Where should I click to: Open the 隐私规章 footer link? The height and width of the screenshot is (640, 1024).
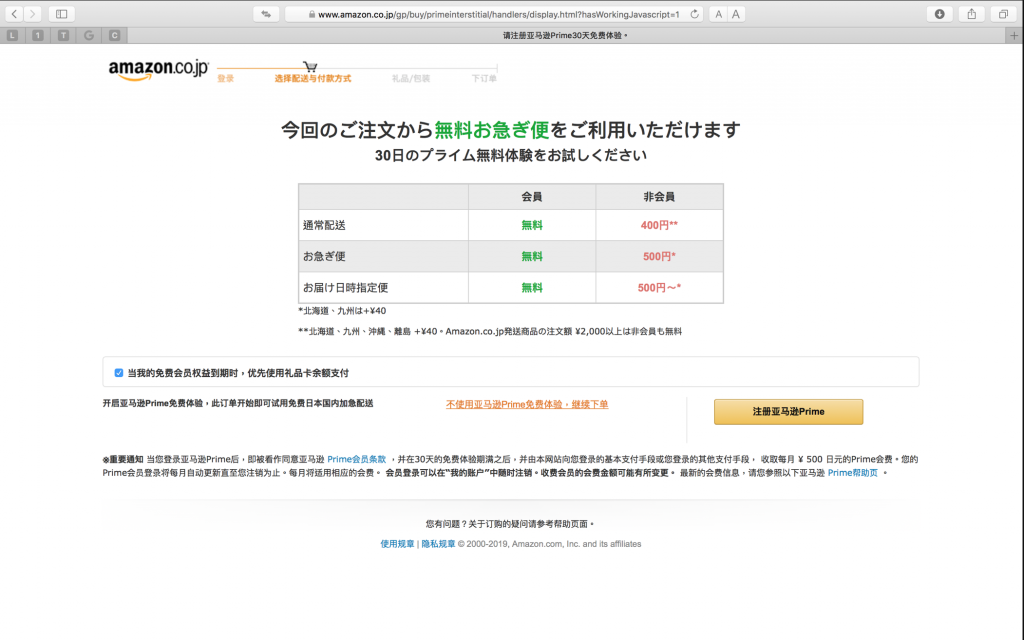pyautogui.click(x=438, y=544)
